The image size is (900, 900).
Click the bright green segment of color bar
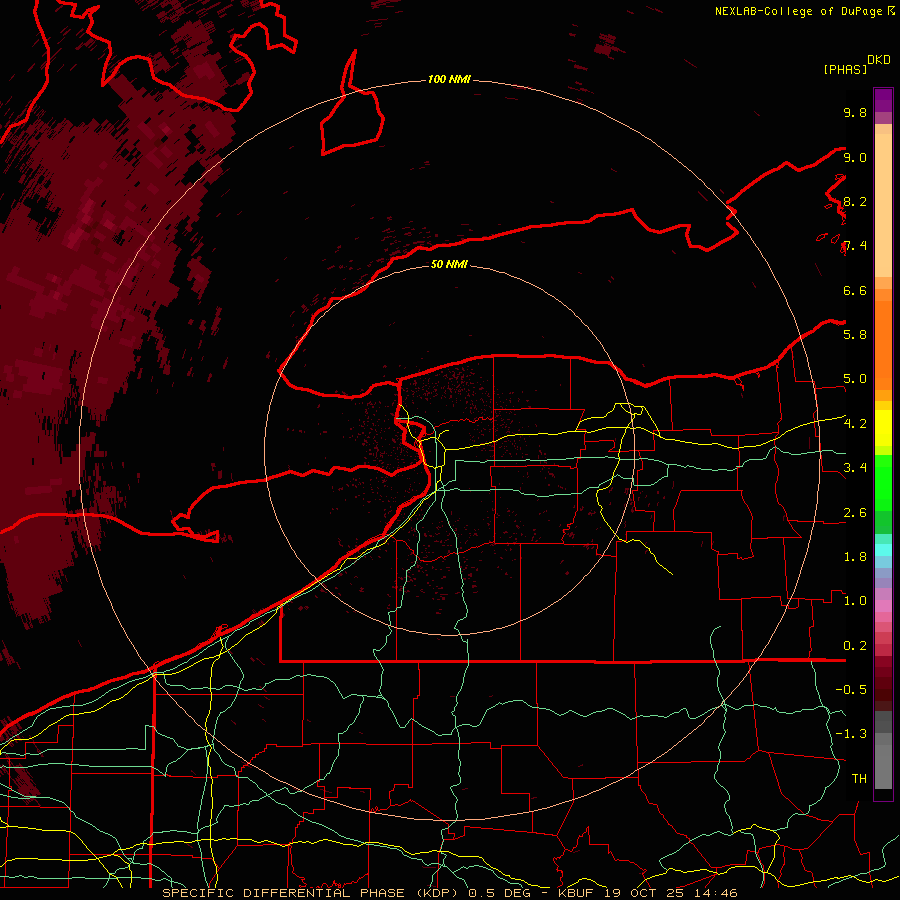click(x=883, y=481)
